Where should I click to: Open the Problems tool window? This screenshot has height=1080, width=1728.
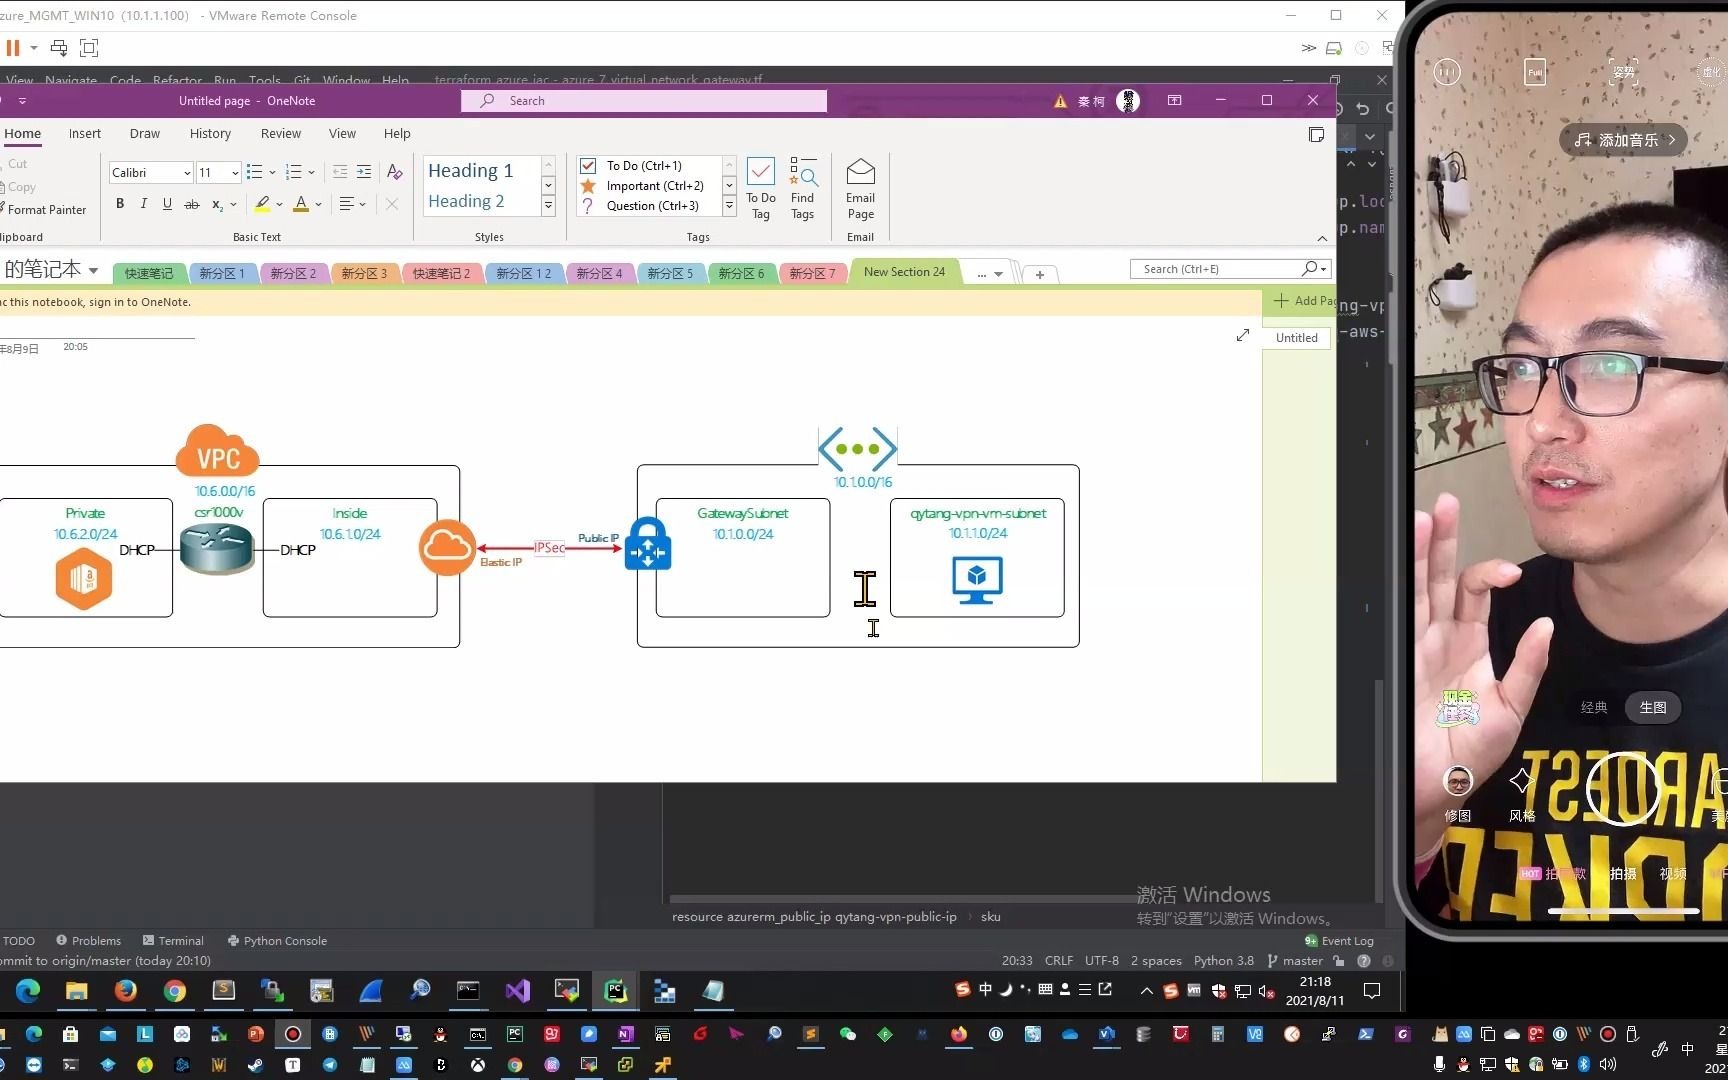pos(89,941)
